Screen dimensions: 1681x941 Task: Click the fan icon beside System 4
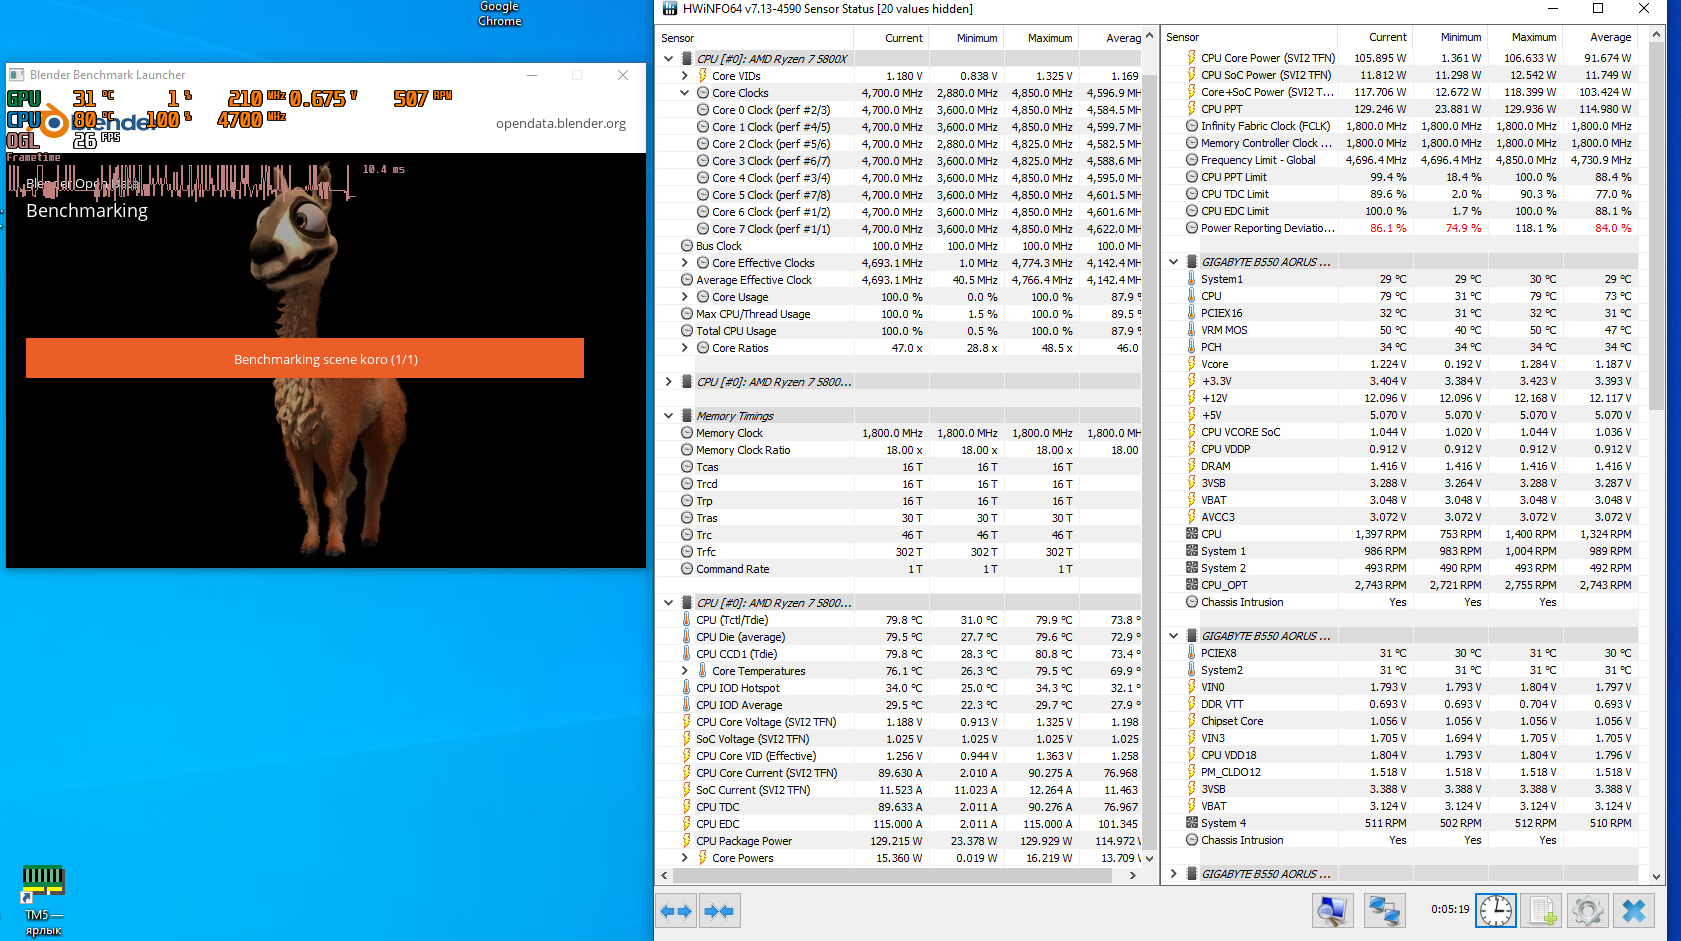point(1192,823)
